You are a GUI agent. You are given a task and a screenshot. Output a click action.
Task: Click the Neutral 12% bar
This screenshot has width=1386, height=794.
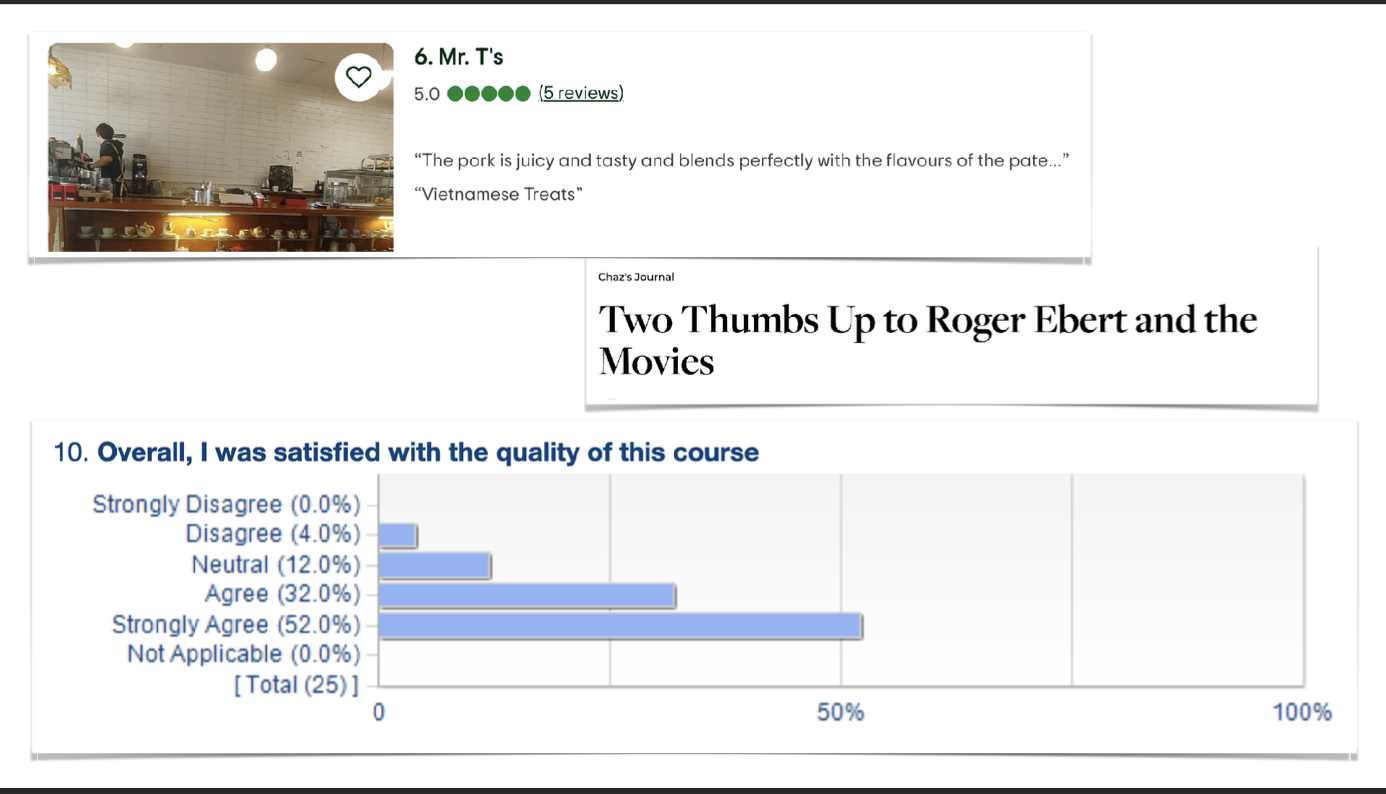tap(435, 566)
